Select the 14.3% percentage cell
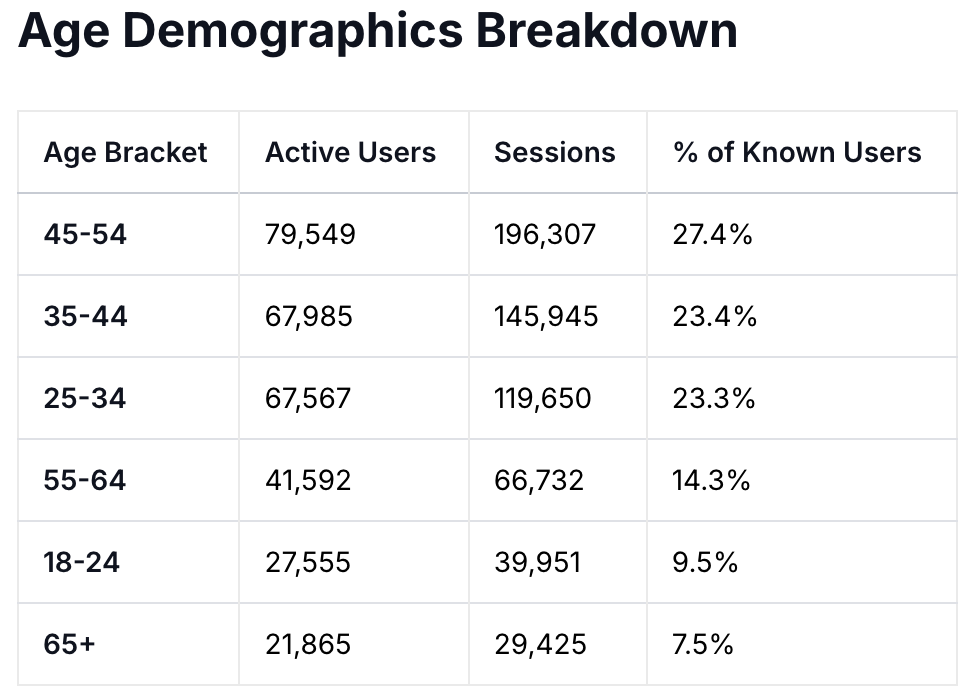Screen dimensions: 974x696 pyautogui.click(x=712, y=481)
